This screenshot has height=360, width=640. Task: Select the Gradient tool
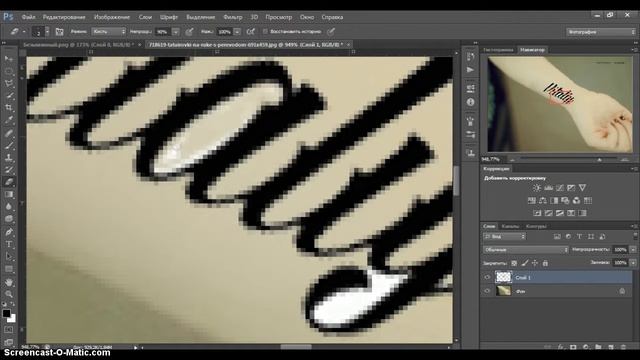9,194
